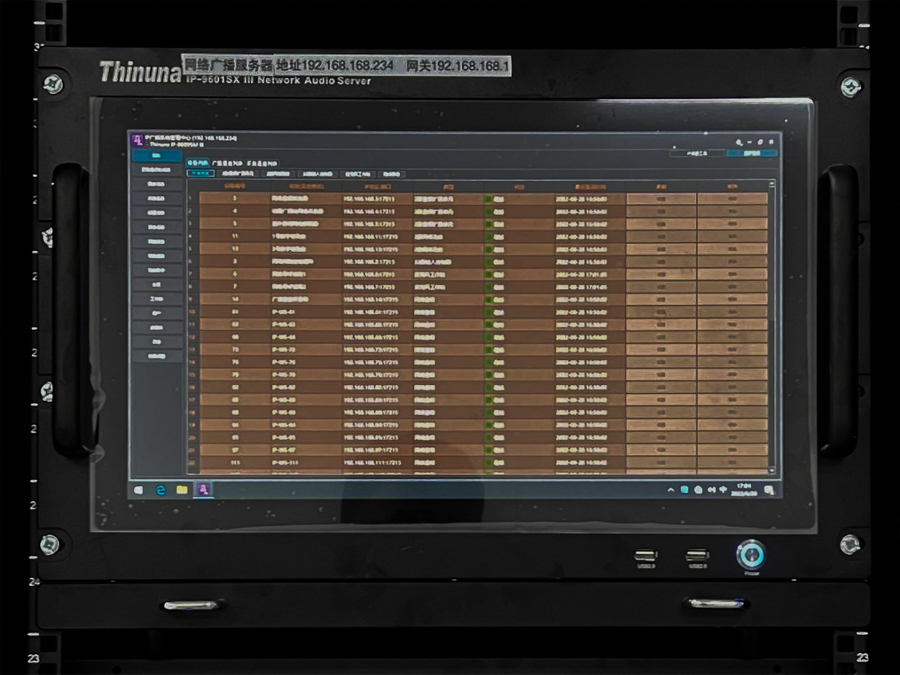The height and width of the screenshot is (675, 900).
Task: Expand hidden system tray icons chevron
Action: [672, 490]
